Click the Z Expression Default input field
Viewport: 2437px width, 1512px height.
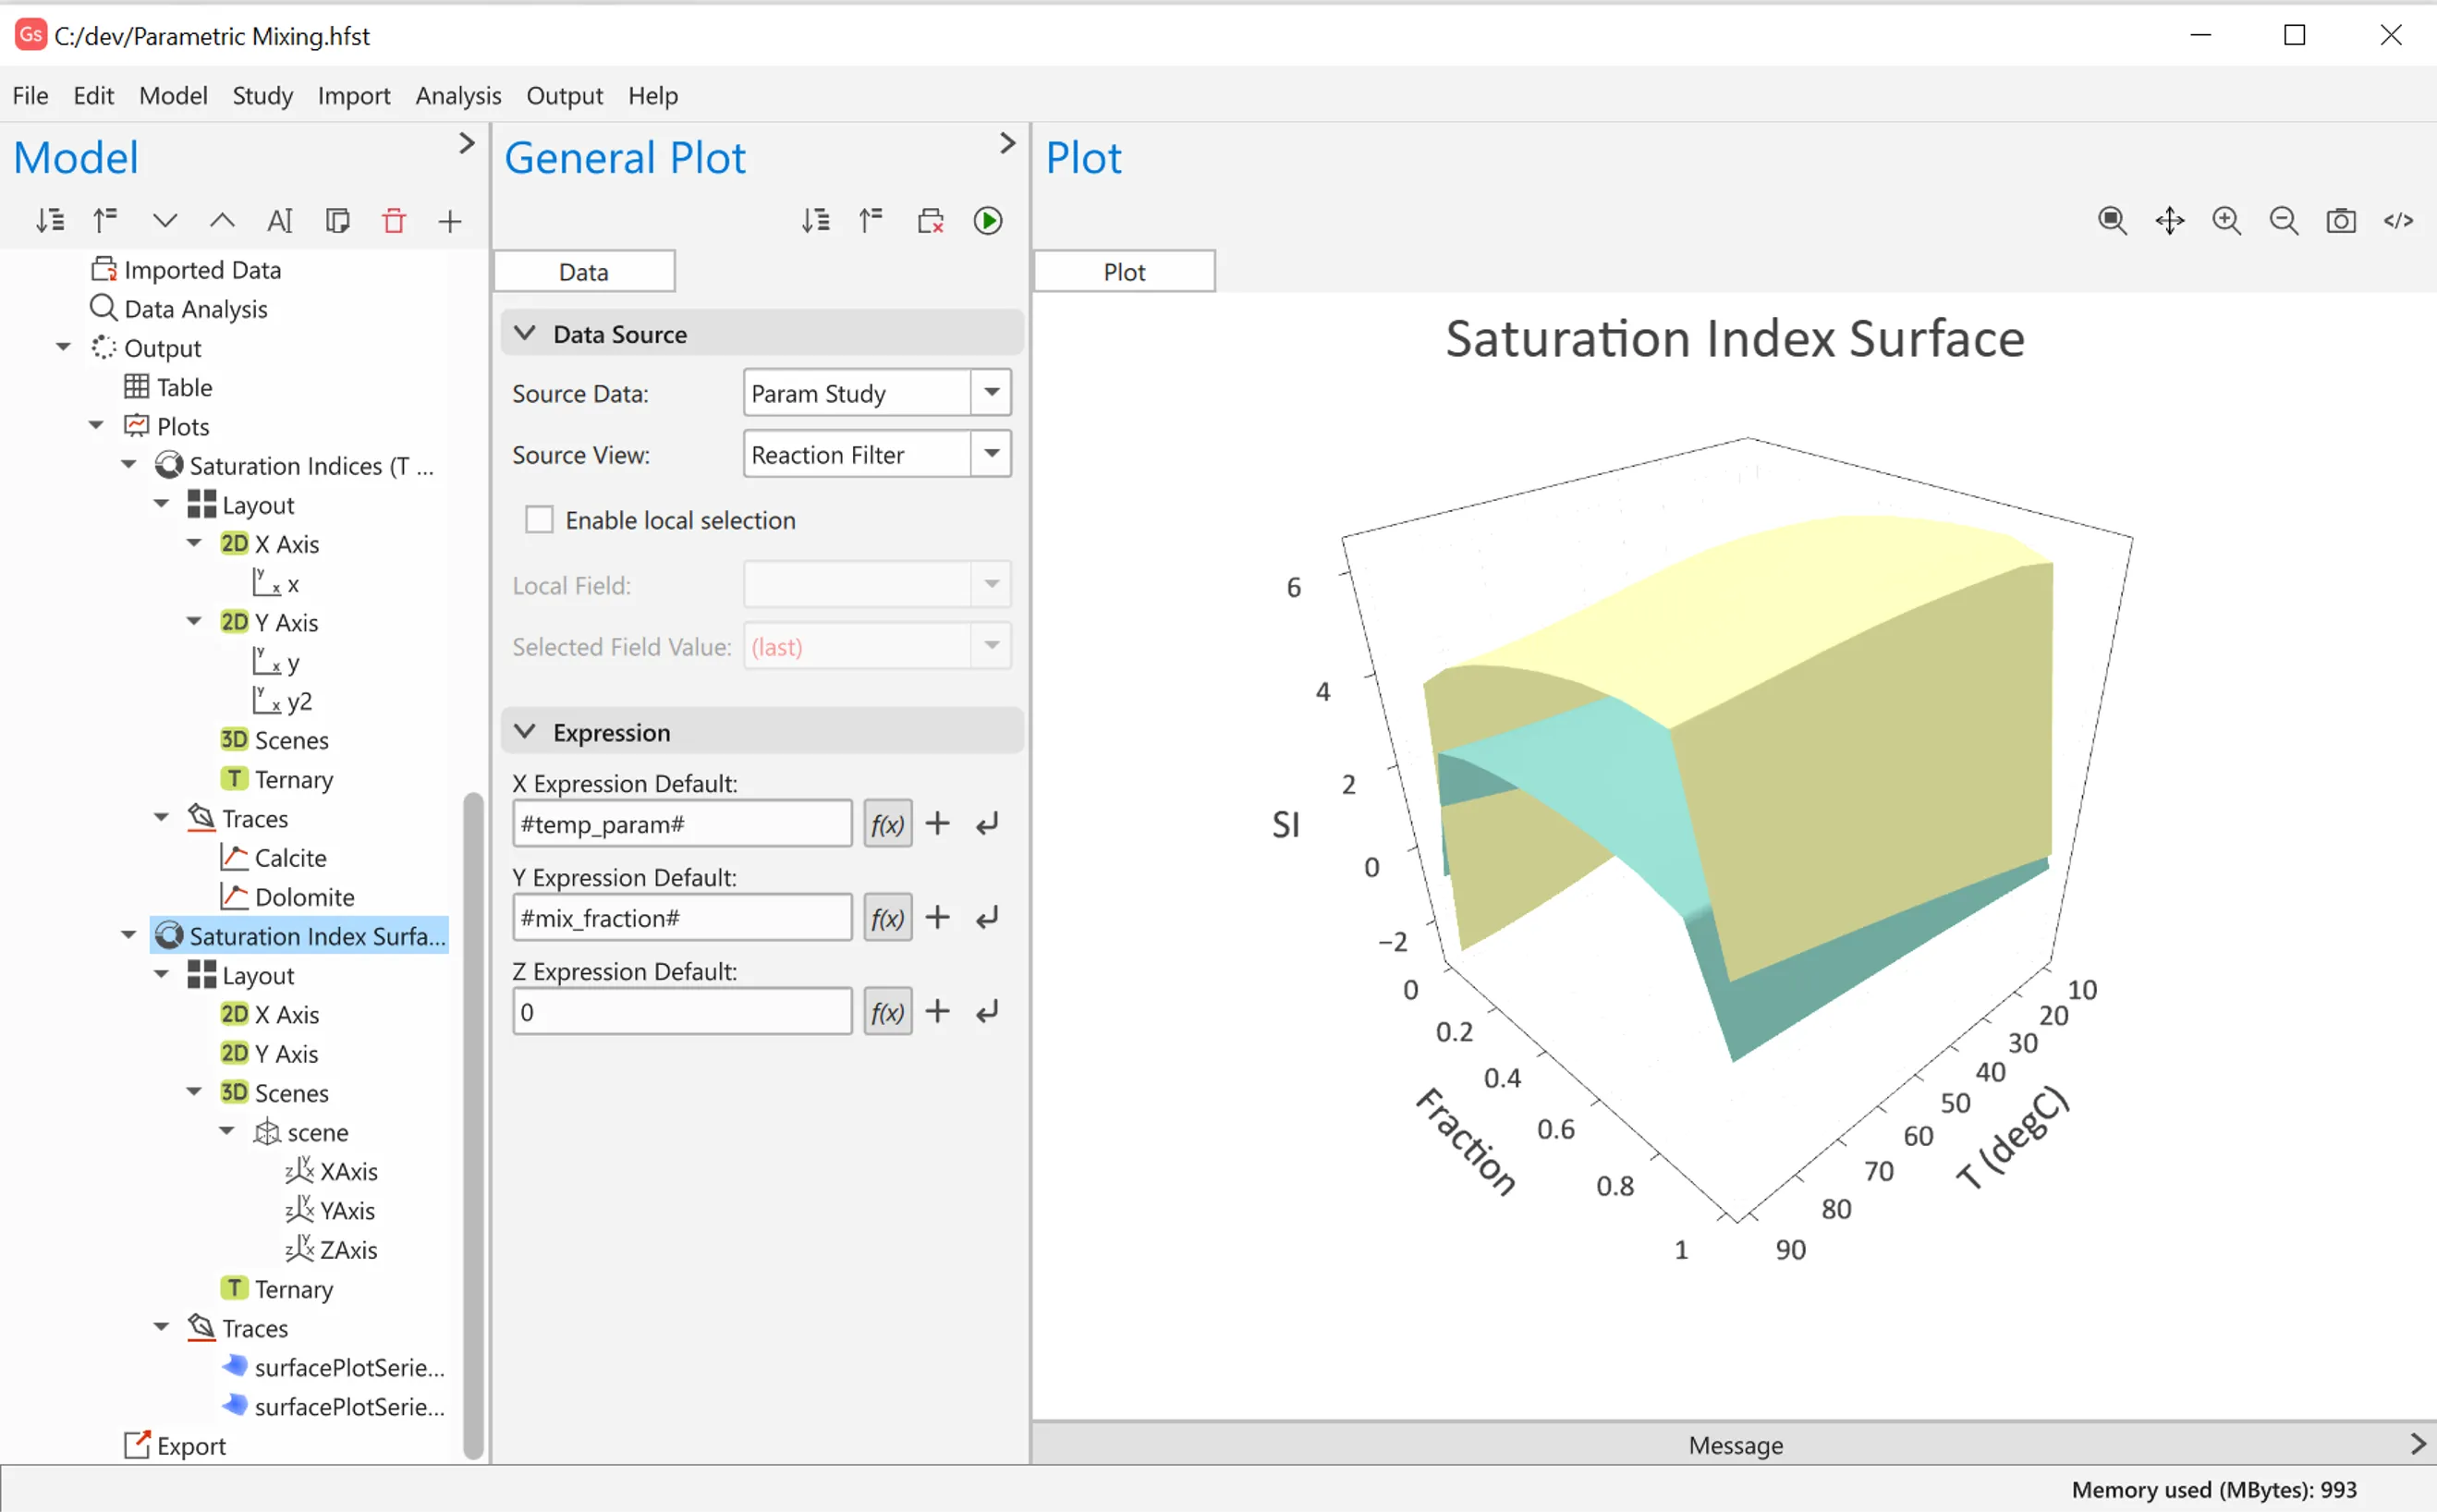[x=682, y=1012]
